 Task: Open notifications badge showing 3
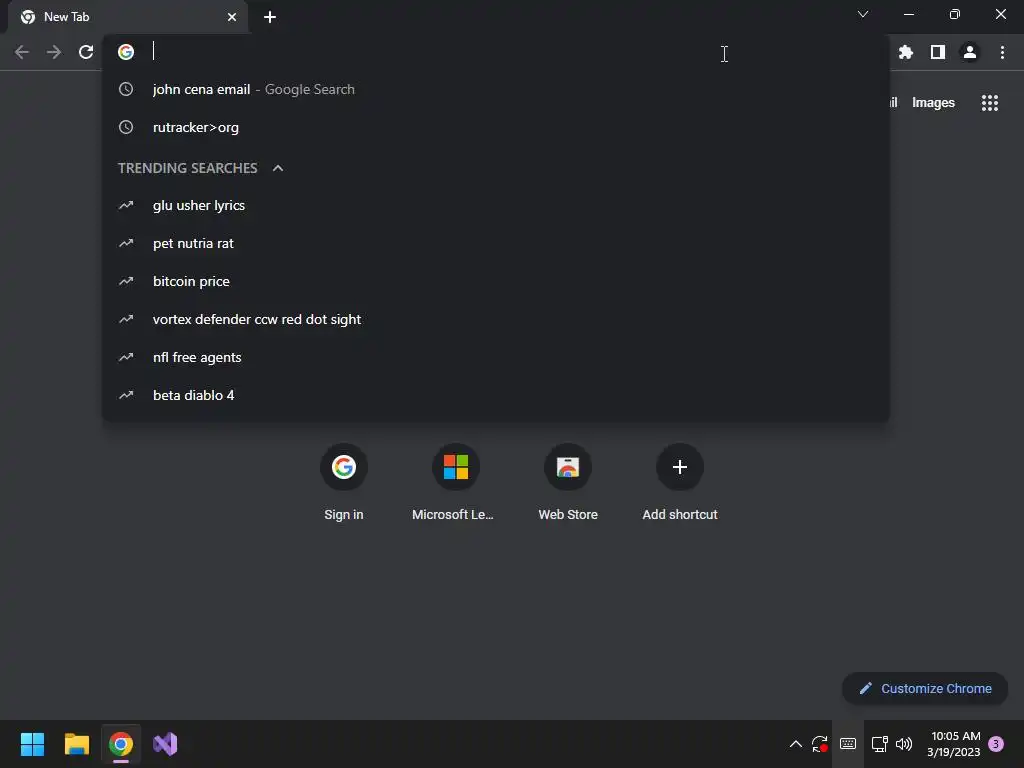point(996,744)
